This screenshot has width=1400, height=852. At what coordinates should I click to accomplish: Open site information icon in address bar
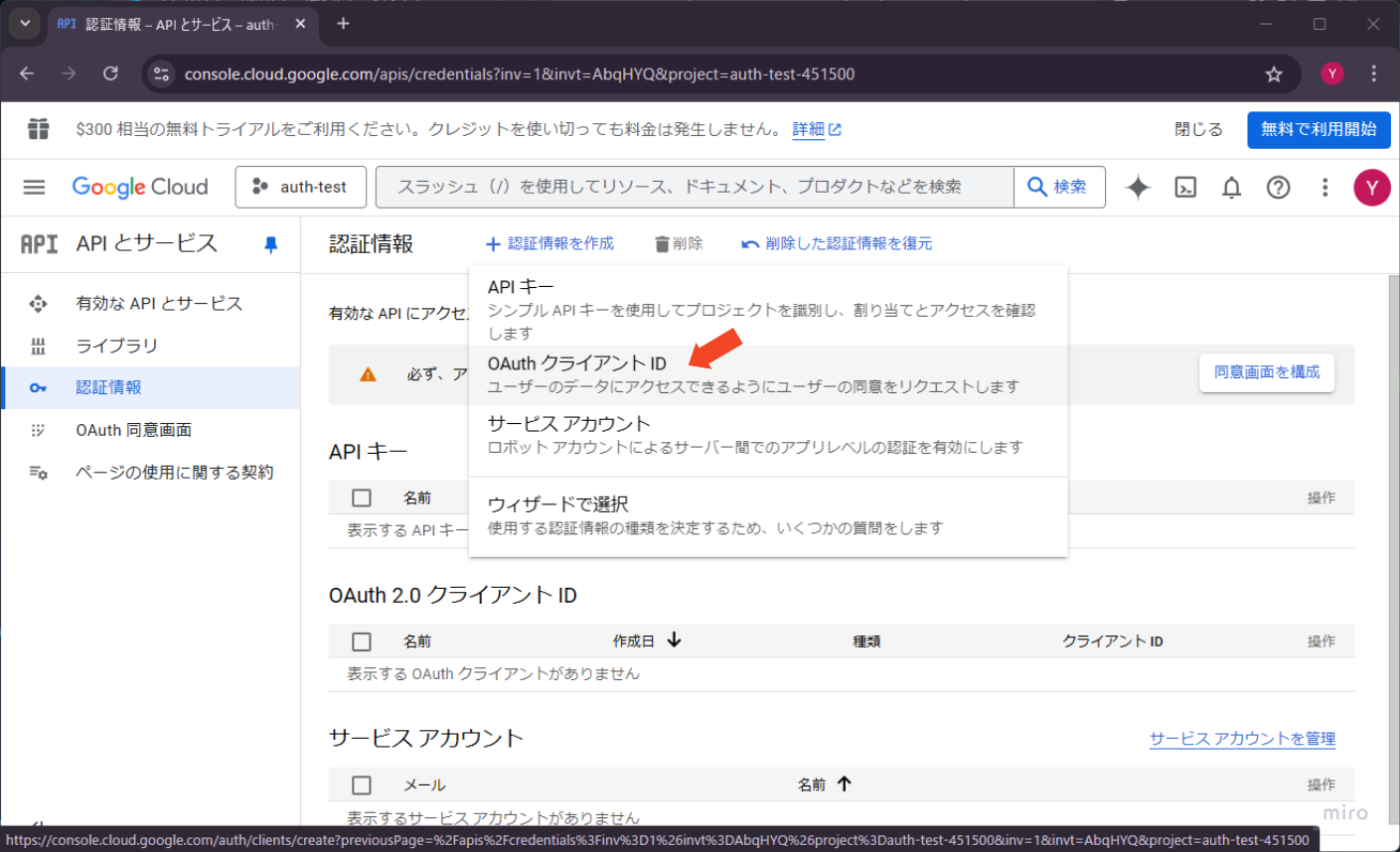163,74
